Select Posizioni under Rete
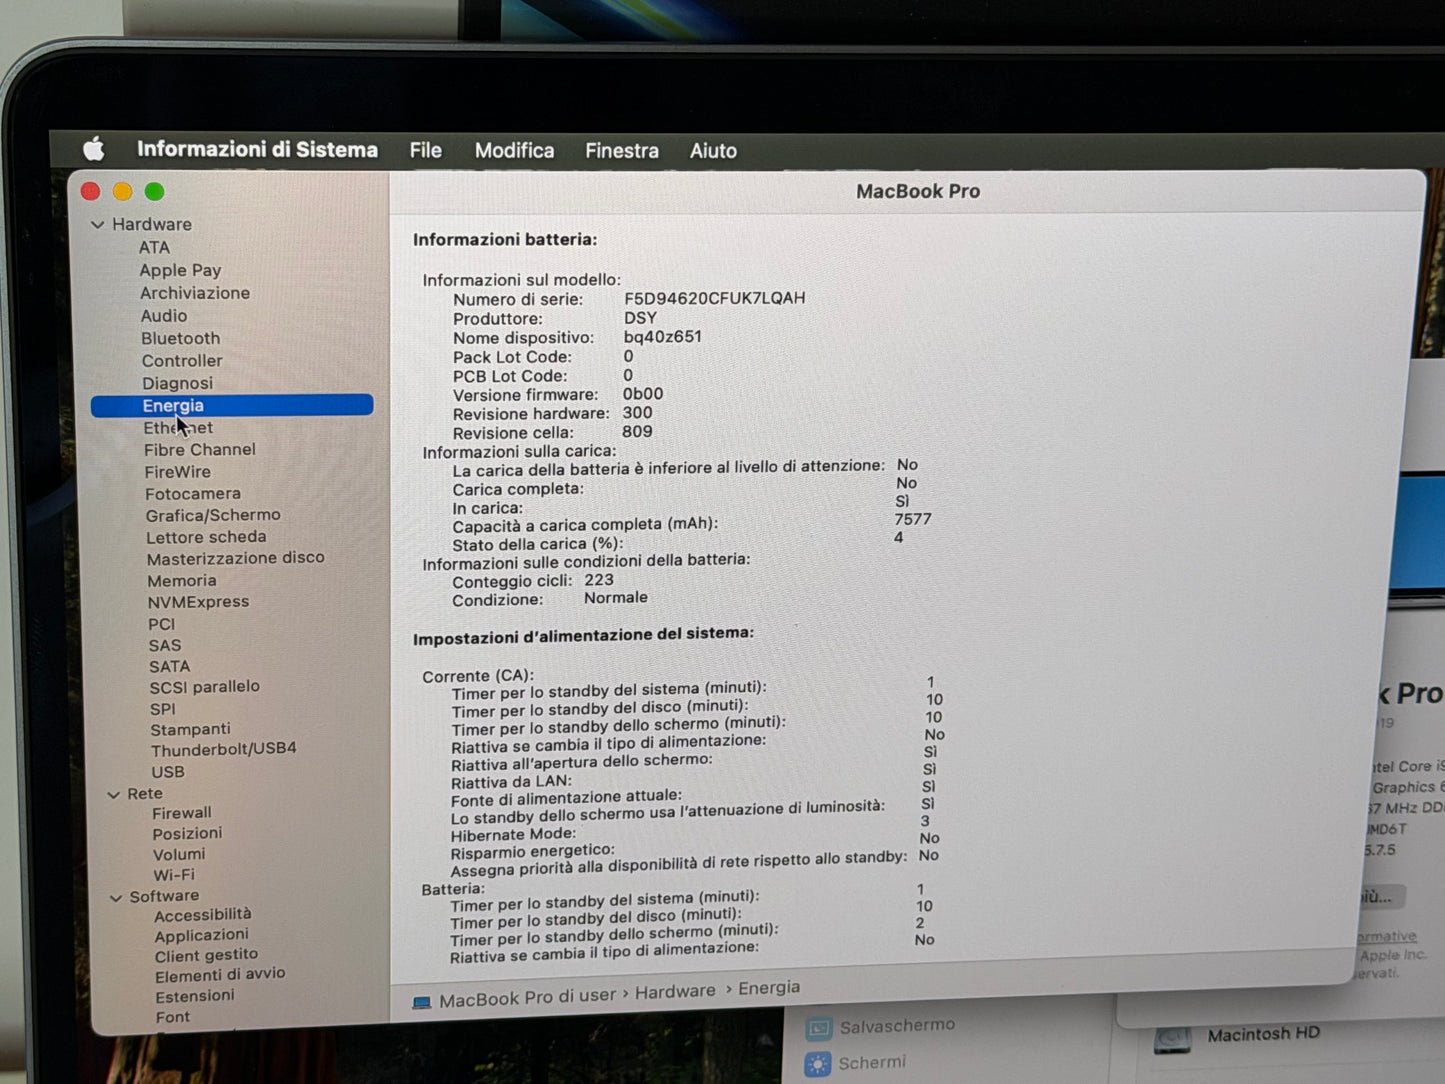The height and width of the screenshot is (1084, 1445). tap(187, 834)
